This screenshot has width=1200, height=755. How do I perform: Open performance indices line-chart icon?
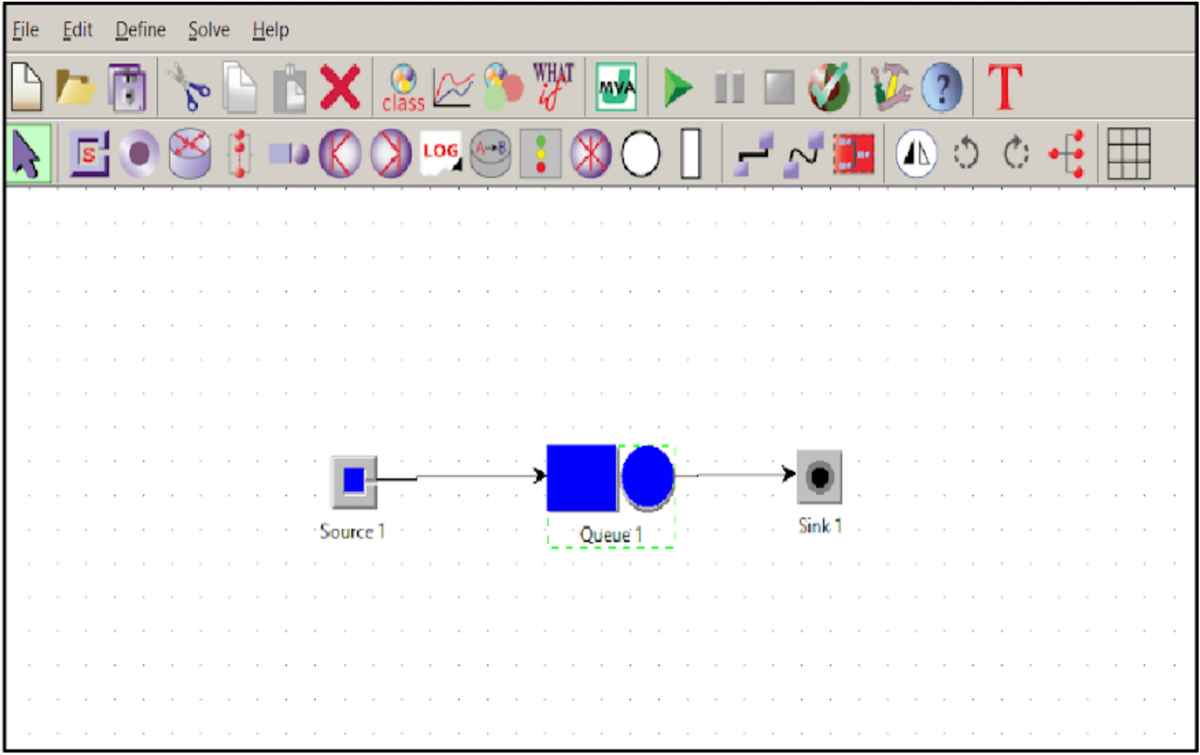tap(452, 89)
